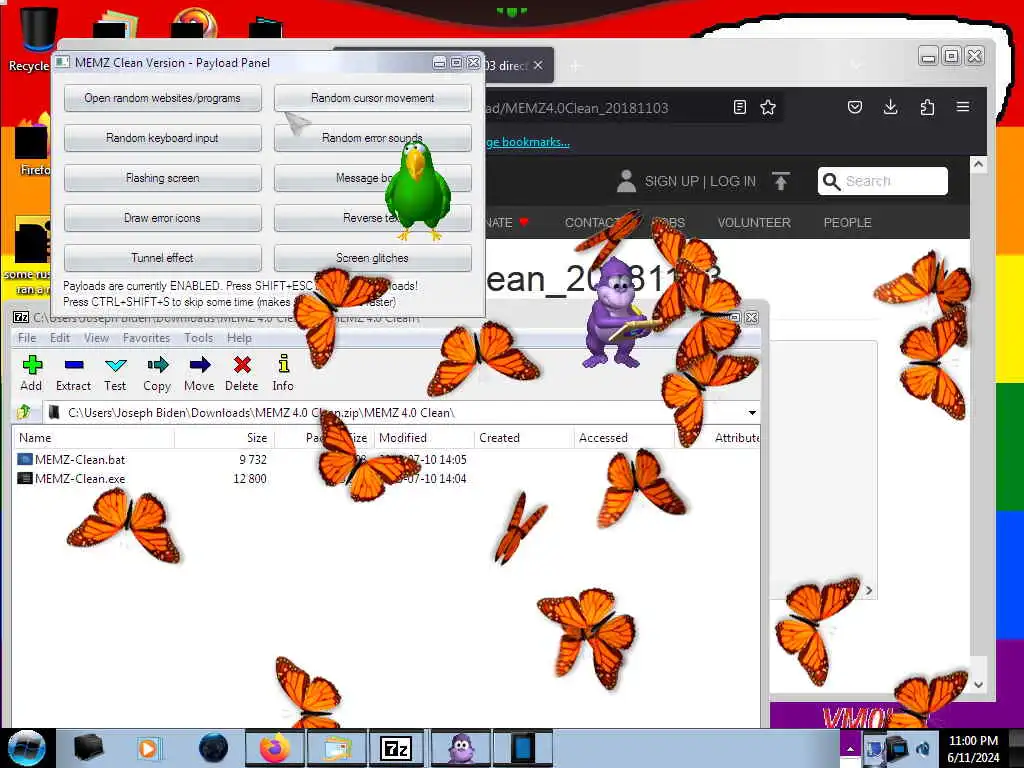1024x768 pixels.
Task: Toggle Tunnel effect payload
Action: click(163, 257)
